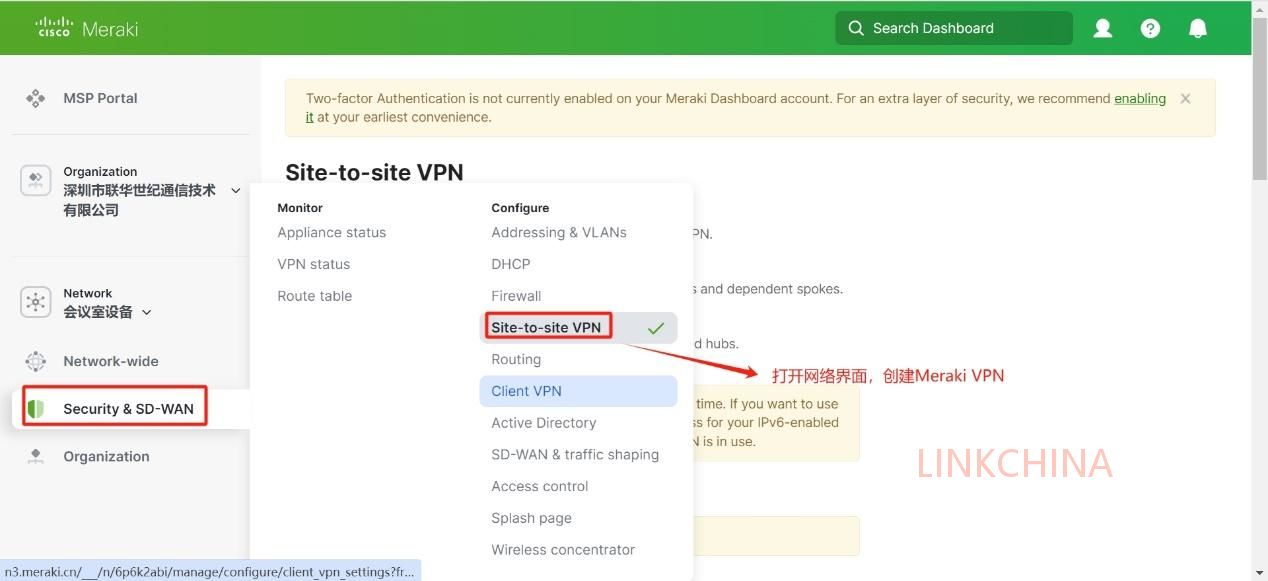Open the Routing configuration page
This screenshot has height=581, width=1268.
point(516,359)
